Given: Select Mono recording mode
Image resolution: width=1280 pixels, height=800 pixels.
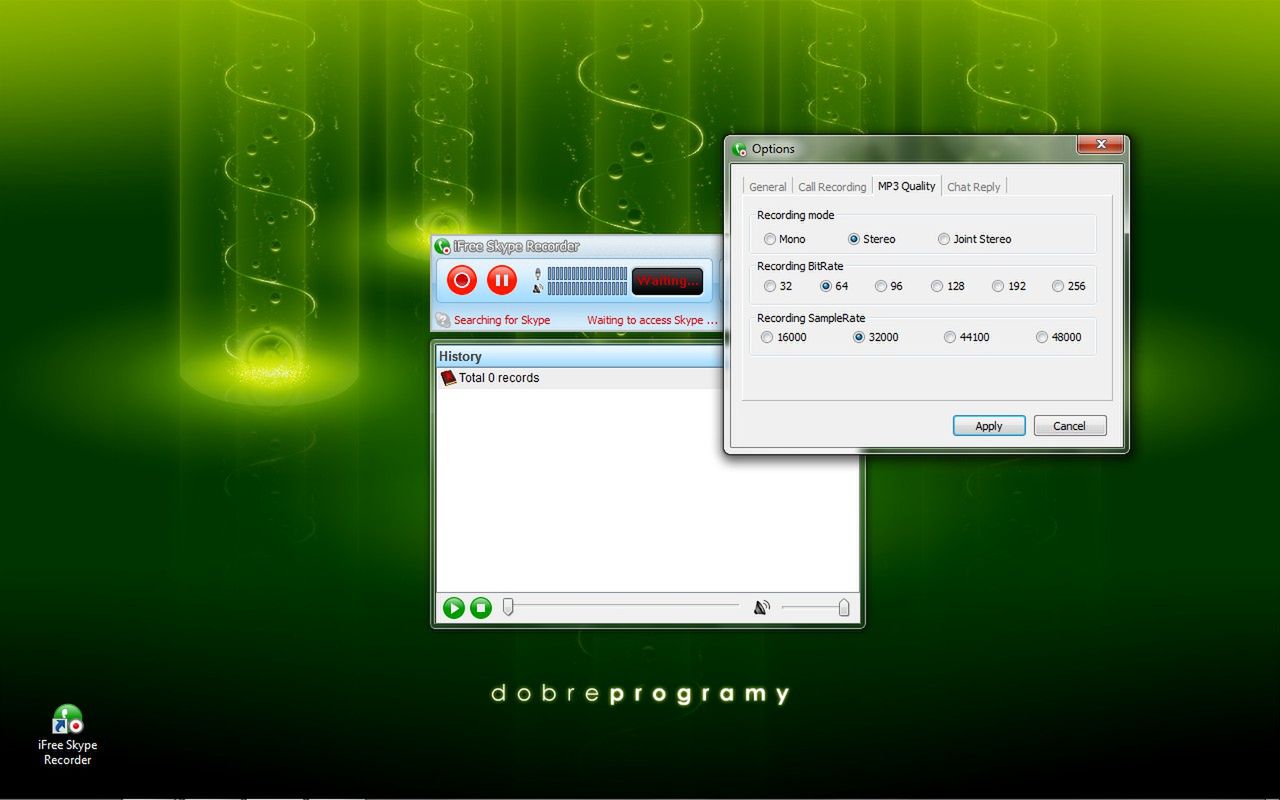Looking at the screenshot, I should coord(784,239).
